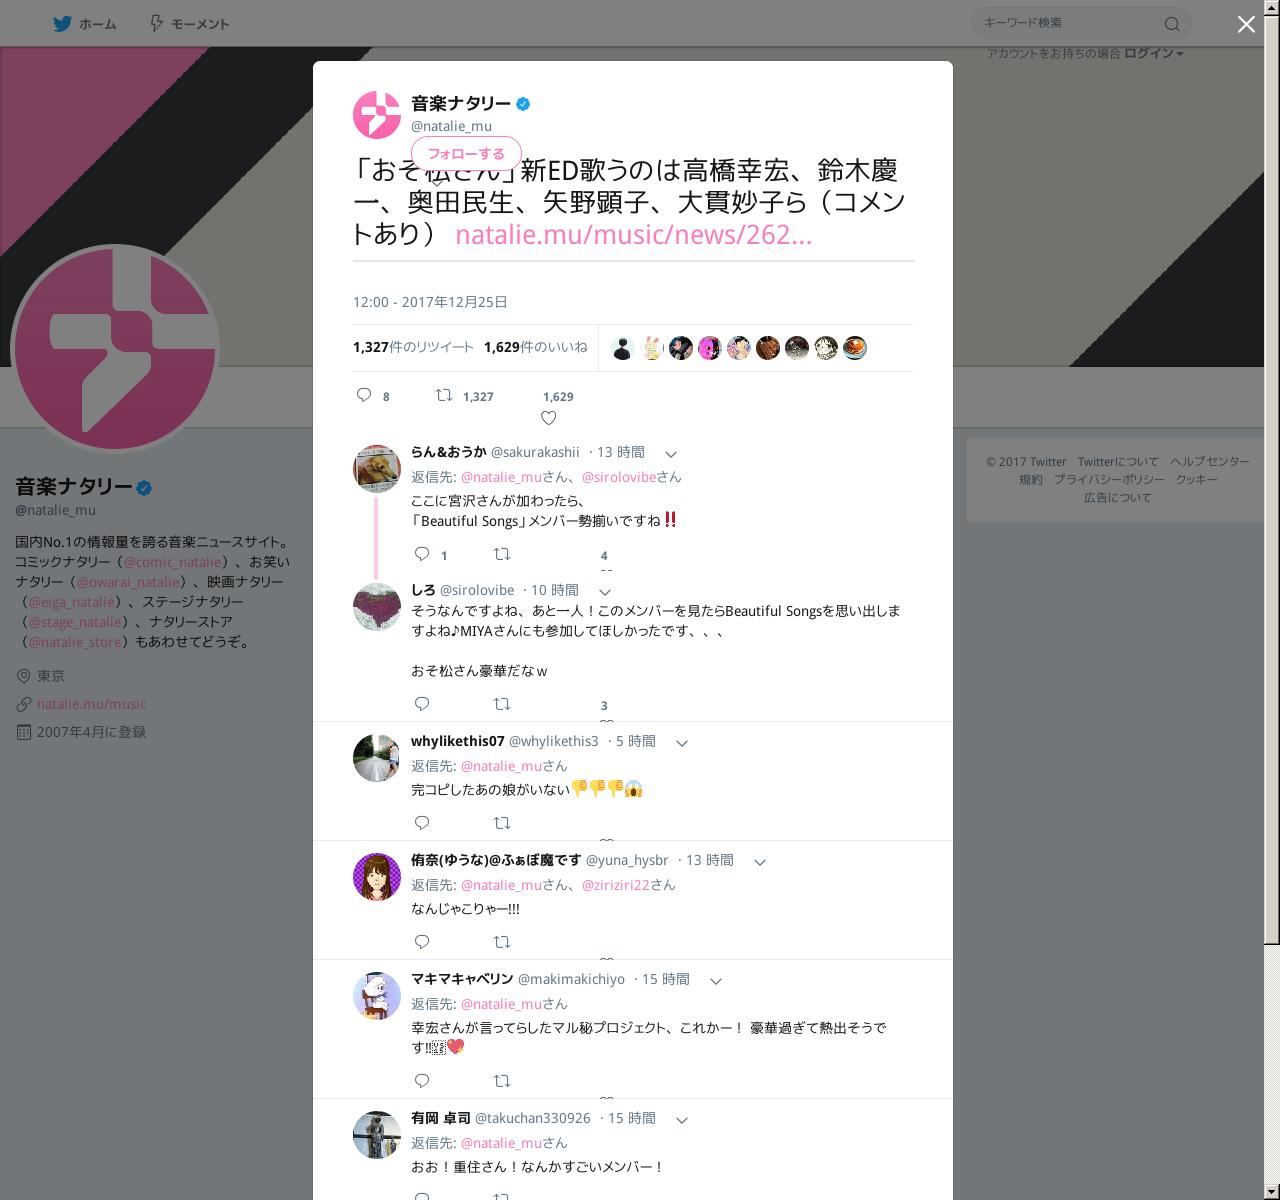Open the ホーム tab in the top navigation

coord(85,24)
